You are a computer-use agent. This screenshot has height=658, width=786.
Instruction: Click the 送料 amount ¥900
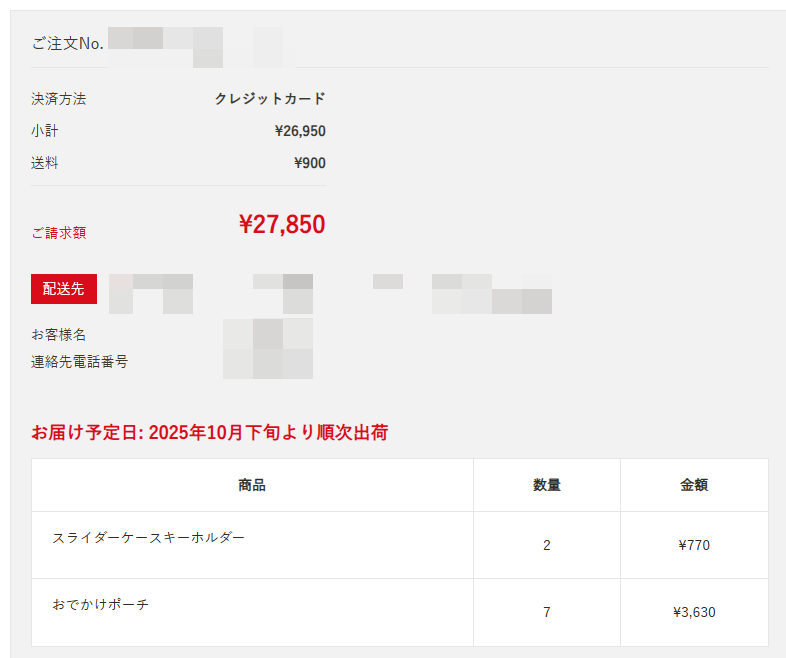[x=310, y=163]
